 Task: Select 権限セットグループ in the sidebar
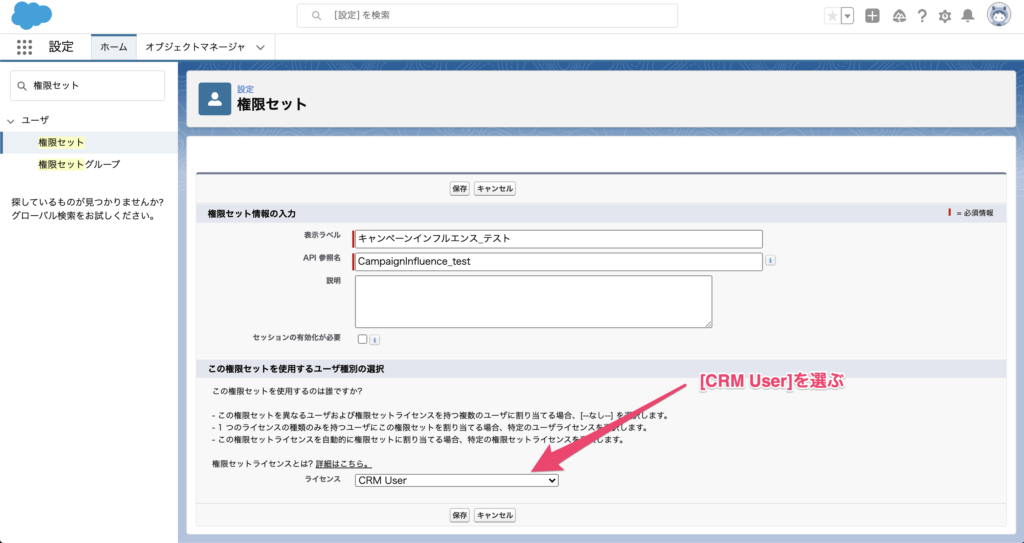(79, 165)
